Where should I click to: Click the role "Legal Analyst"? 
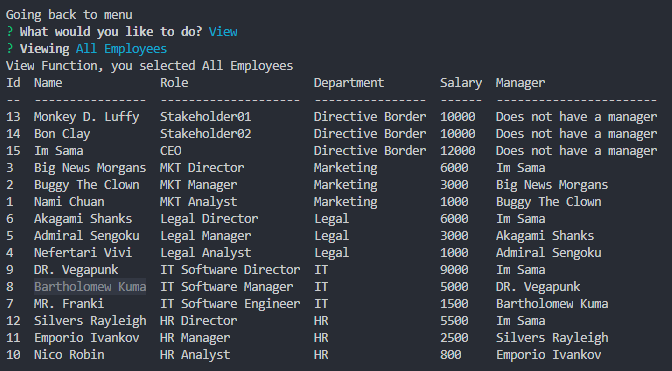[206, 253]
